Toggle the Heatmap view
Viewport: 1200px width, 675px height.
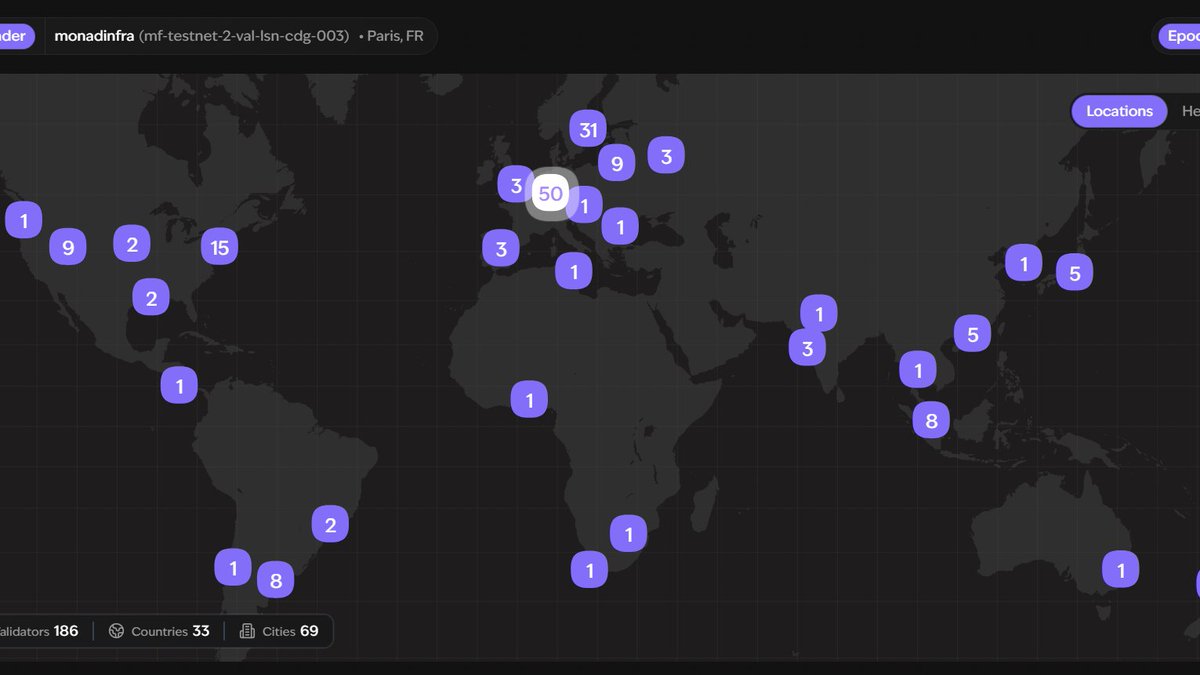(x=1190, y=111)
